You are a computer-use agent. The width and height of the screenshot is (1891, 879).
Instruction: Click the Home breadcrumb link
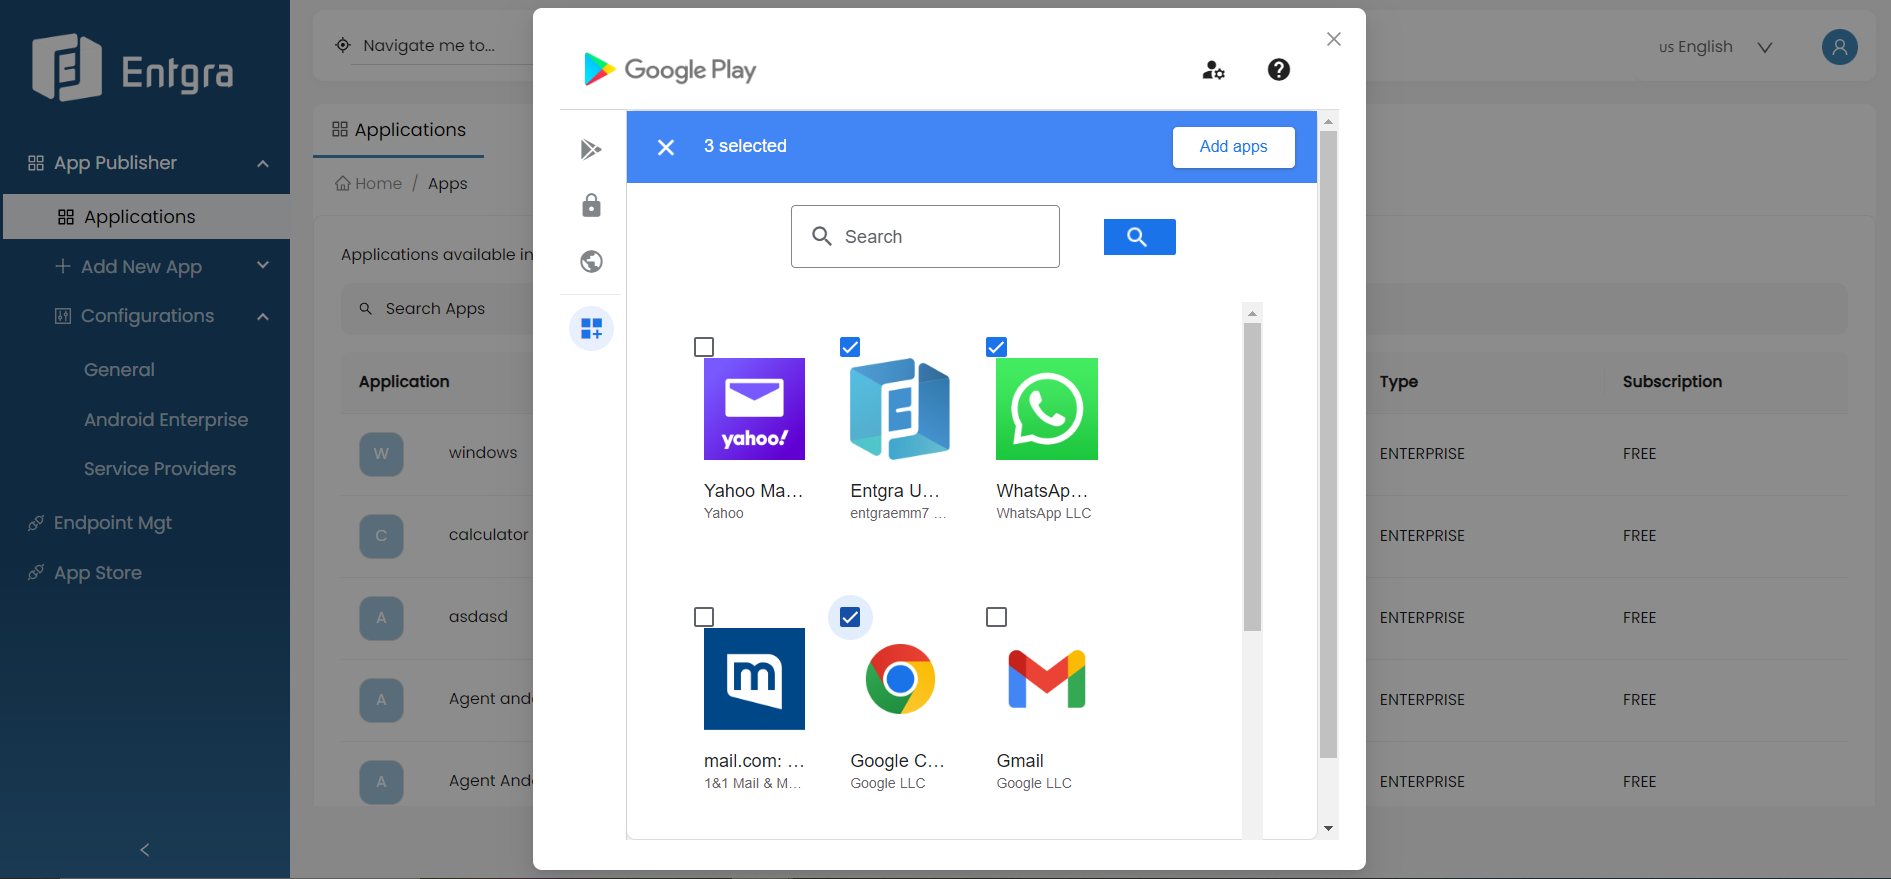pyautogui.click(x=378, y=183)
